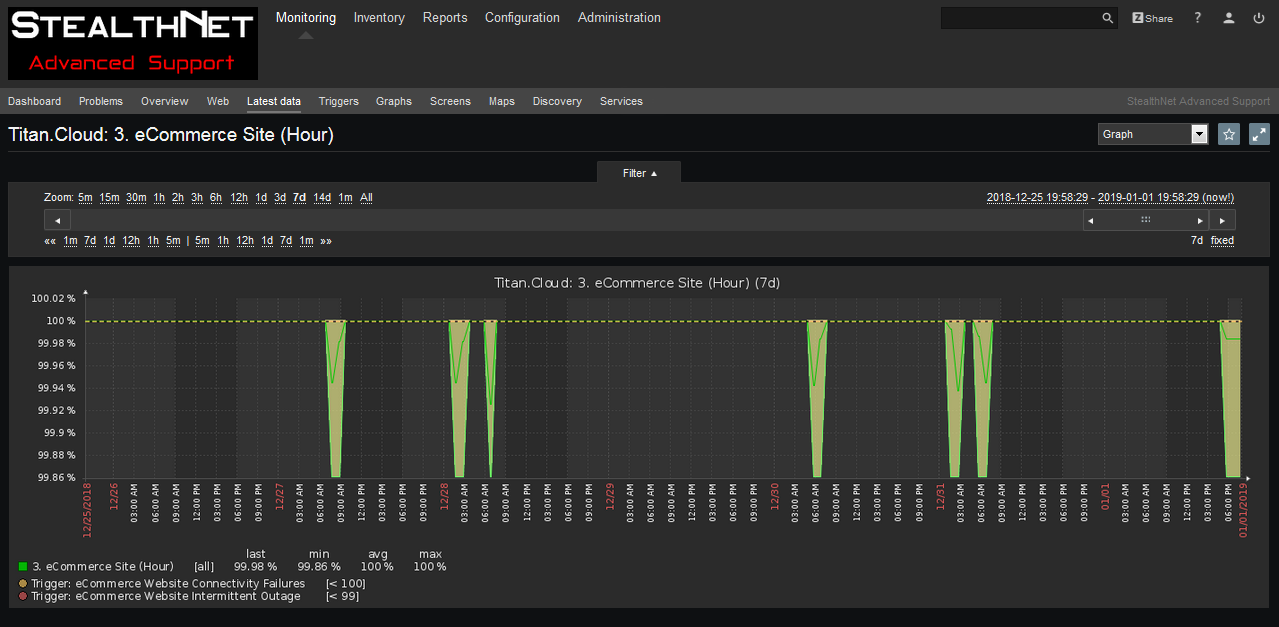Click the eCommerce Website Intermittent Outage trigger label
Viewport: 1279px width, 627px height.
(x=166, y=597)
